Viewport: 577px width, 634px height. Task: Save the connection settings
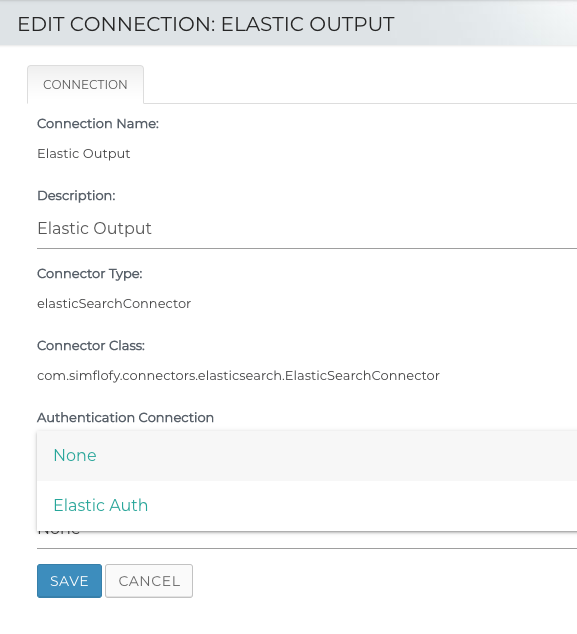(69, 581)
